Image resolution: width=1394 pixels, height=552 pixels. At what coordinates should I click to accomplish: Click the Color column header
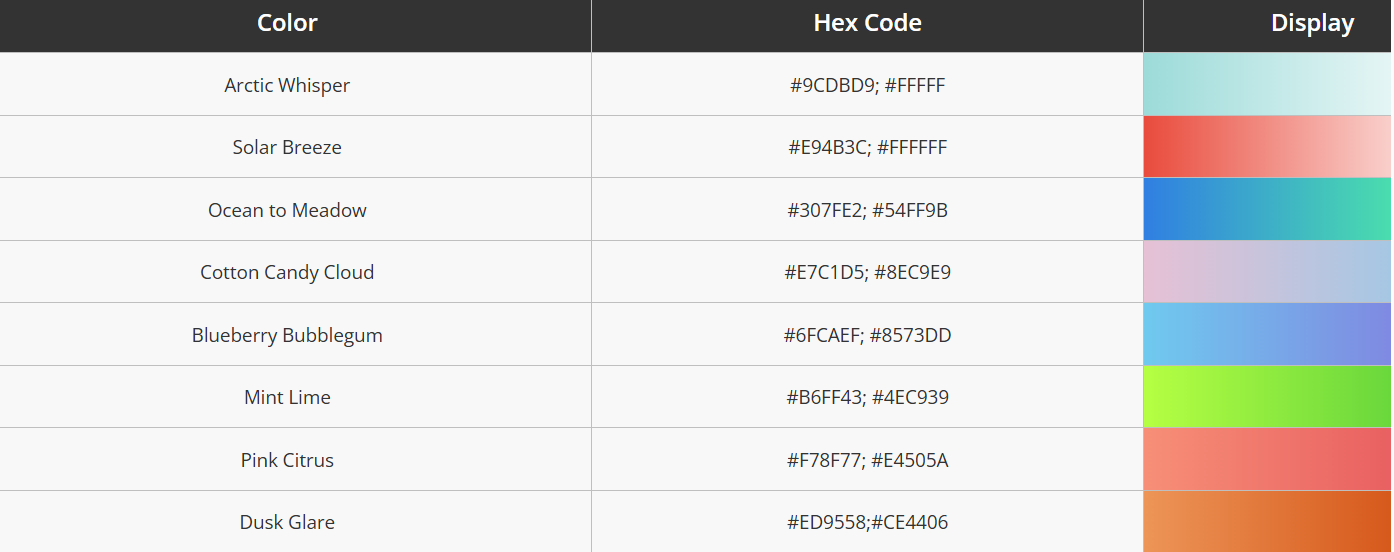pos(287,23)
